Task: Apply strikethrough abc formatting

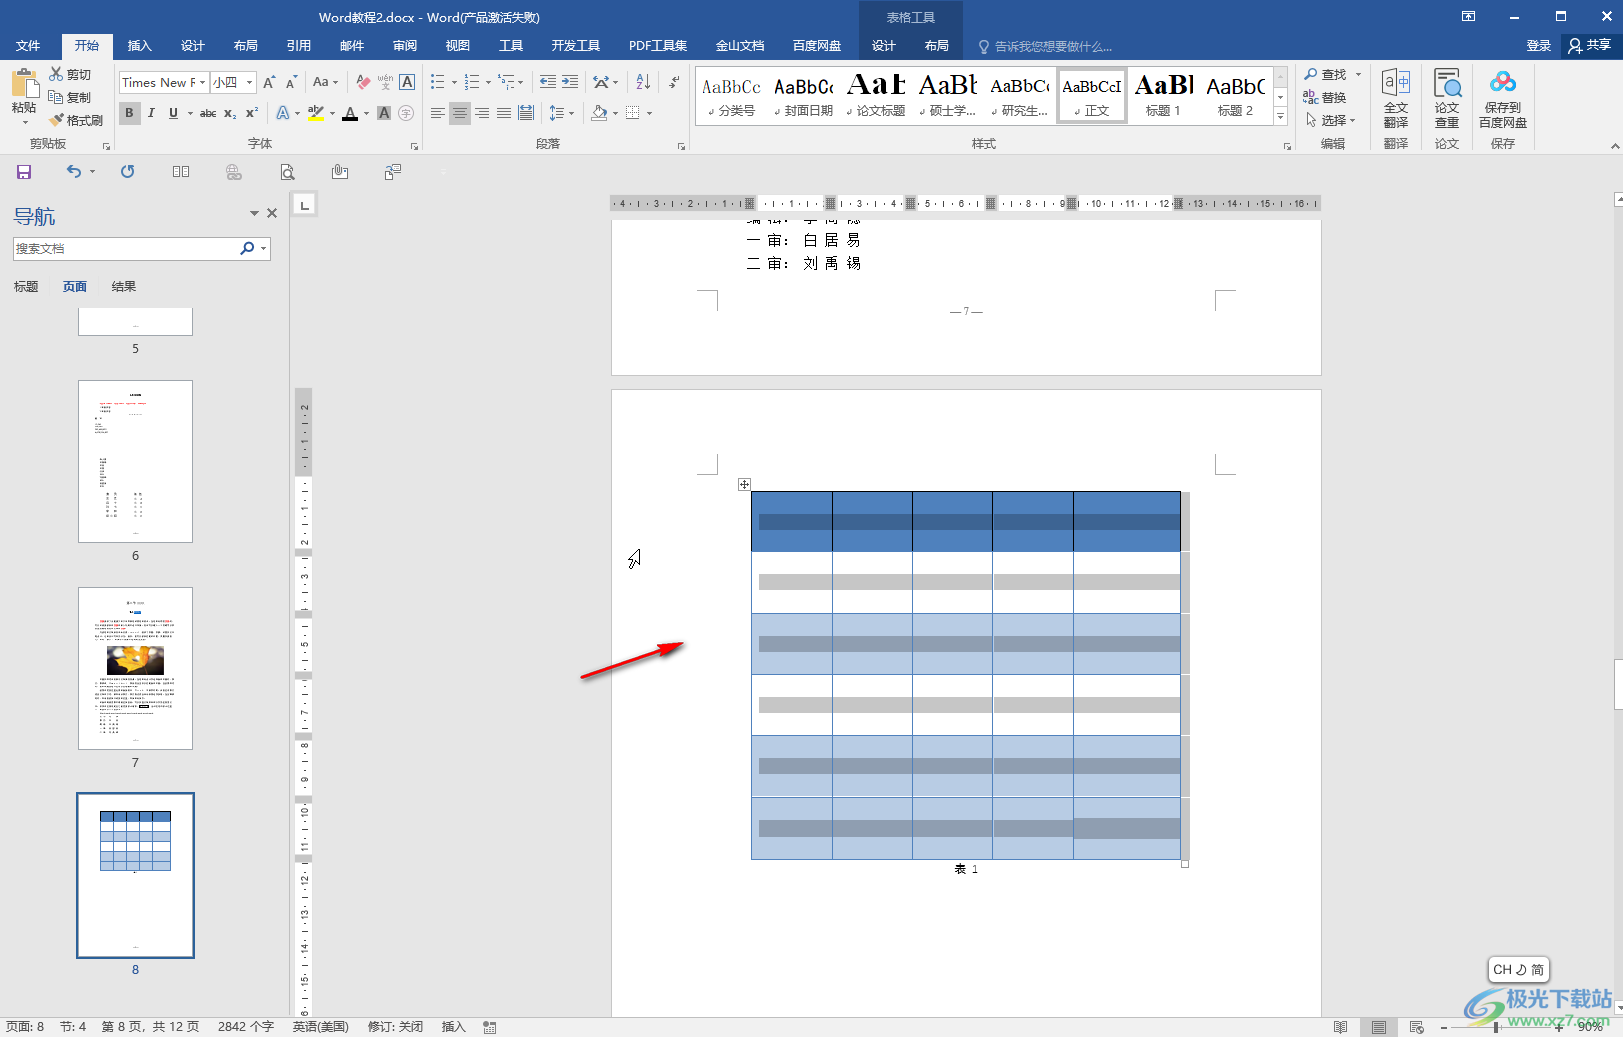Action: click(x=208, y=113)
